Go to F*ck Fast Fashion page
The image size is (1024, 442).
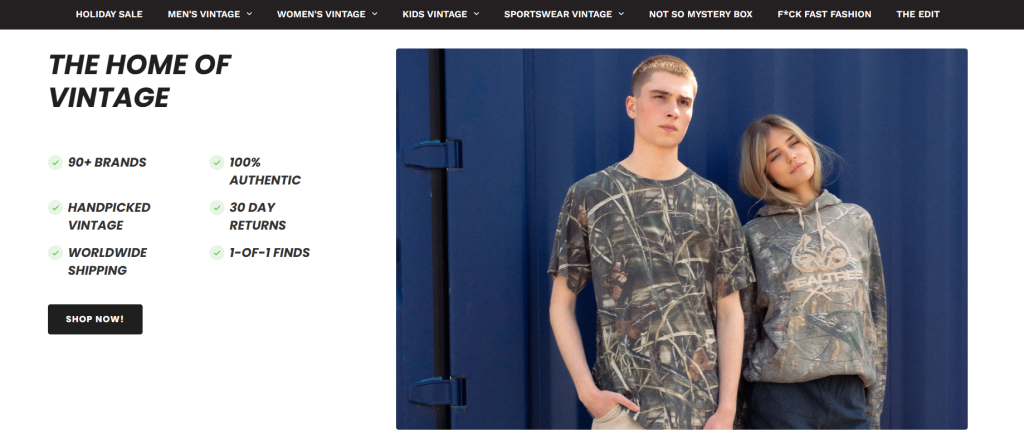click(x=824, y=14)
